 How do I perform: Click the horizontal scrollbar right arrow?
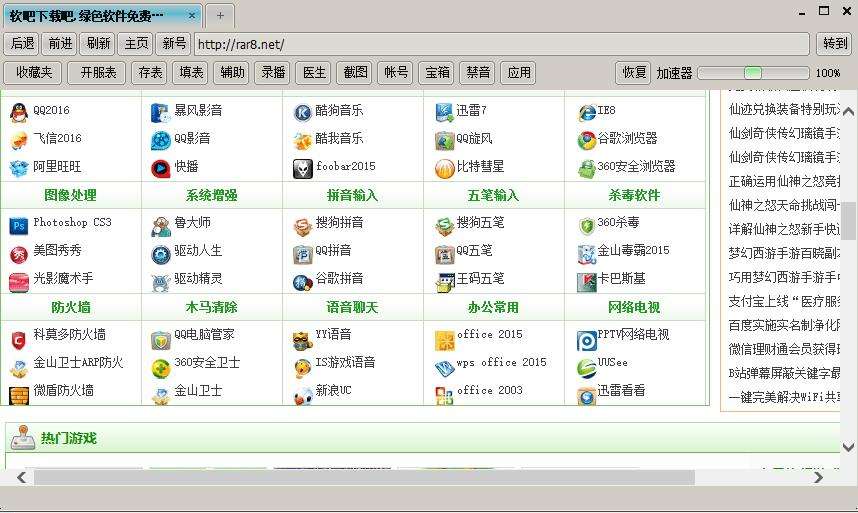click(818, 477)
